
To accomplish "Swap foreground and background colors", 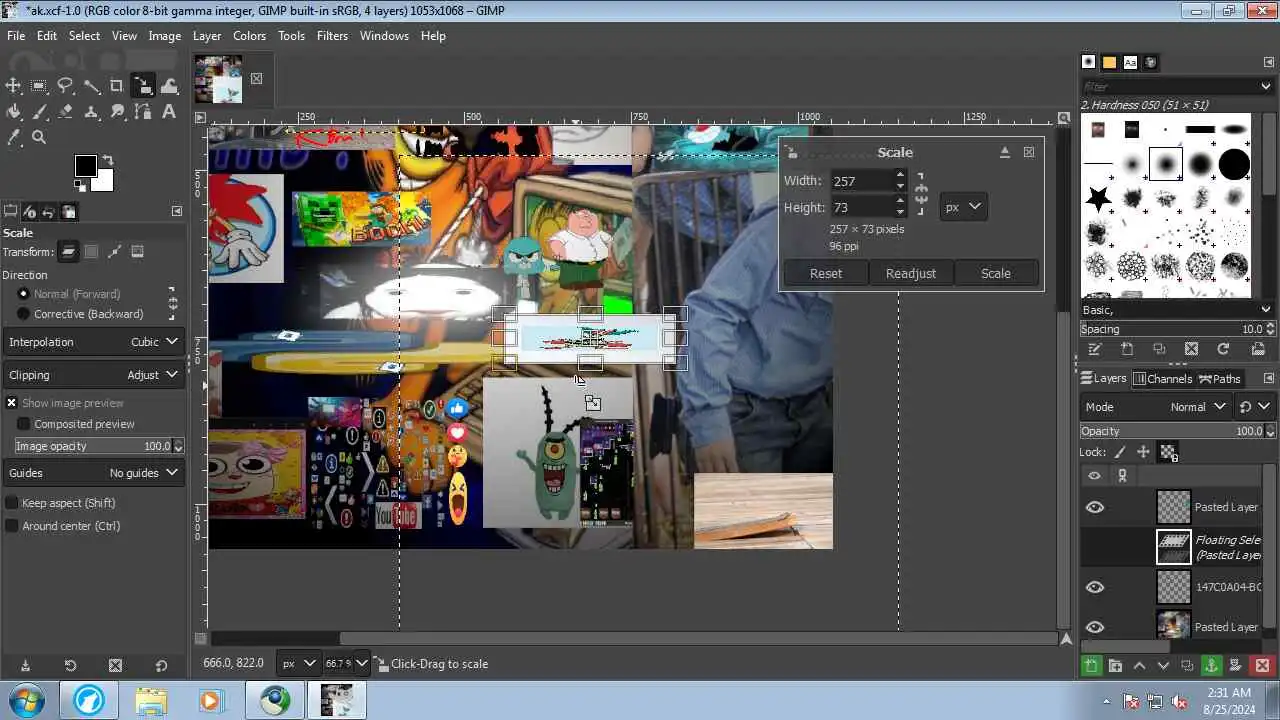I will (x=108, y=160).
